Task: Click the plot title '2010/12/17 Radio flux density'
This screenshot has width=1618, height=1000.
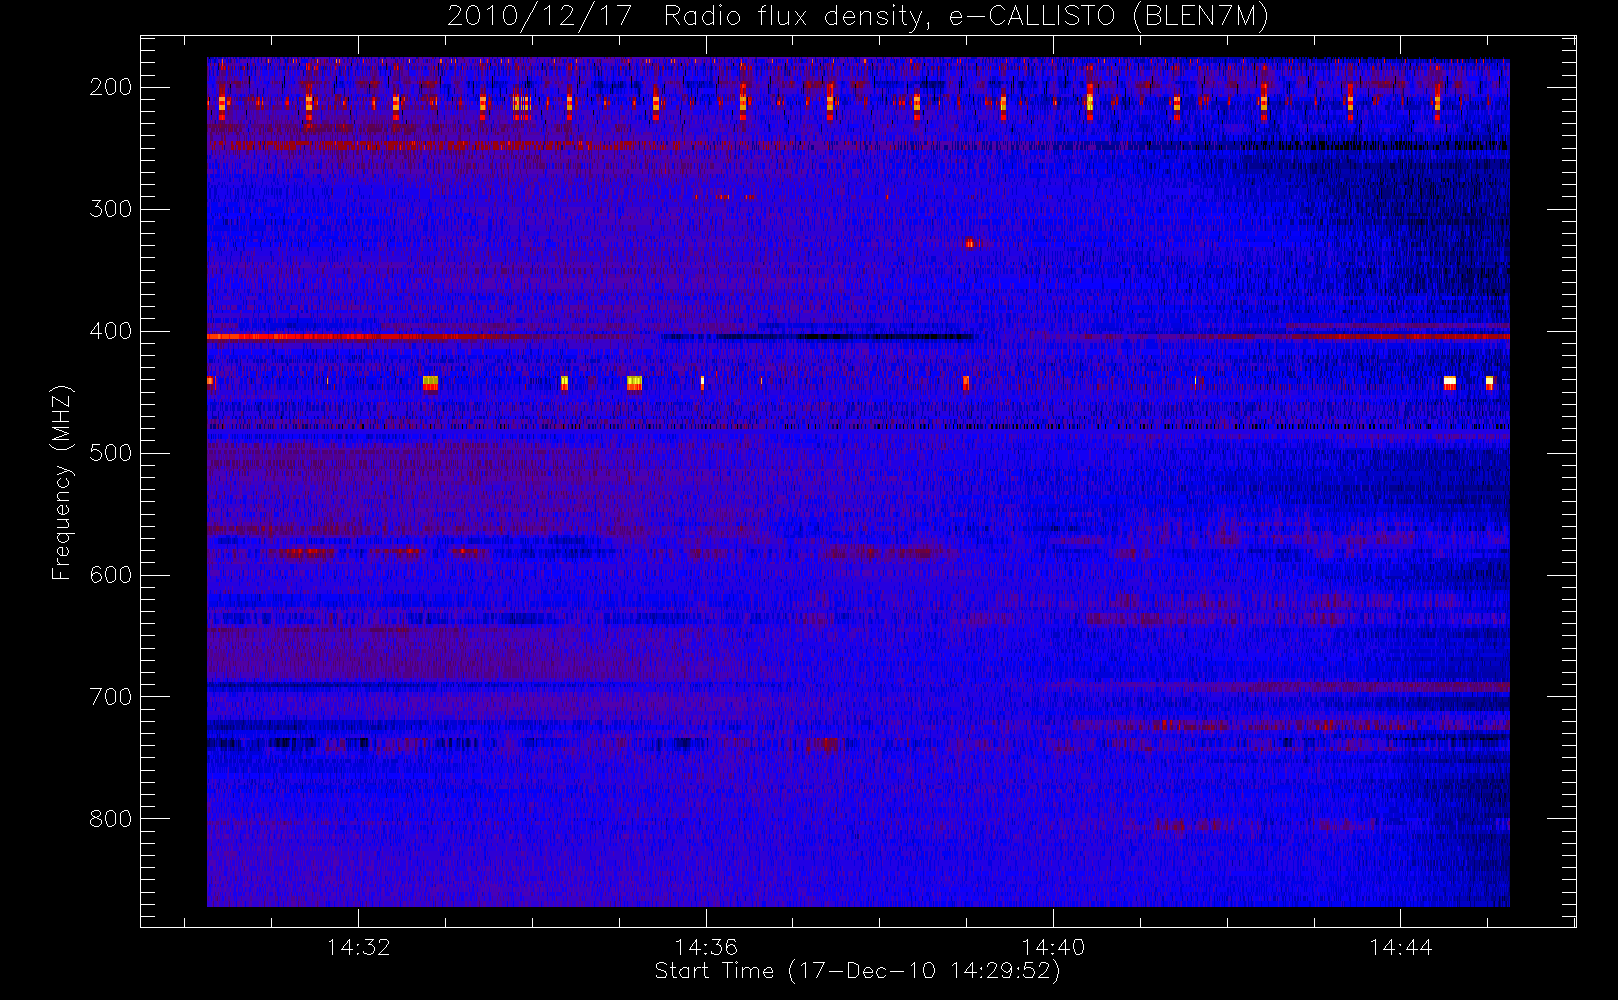Action: (858, 16)
